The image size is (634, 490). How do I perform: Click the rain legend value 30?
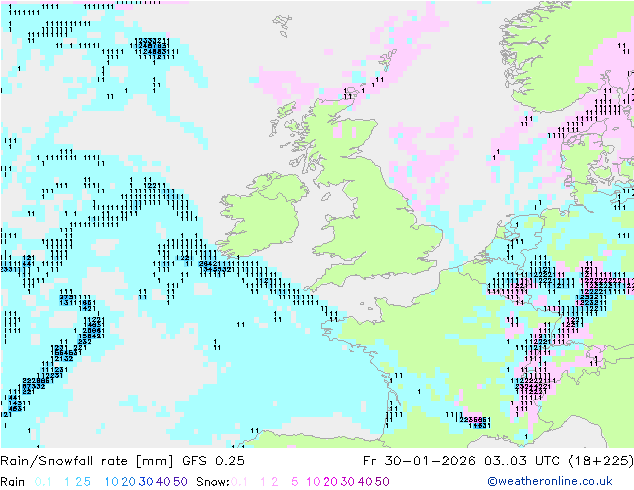pyautogui.click(x=146, y=482)
